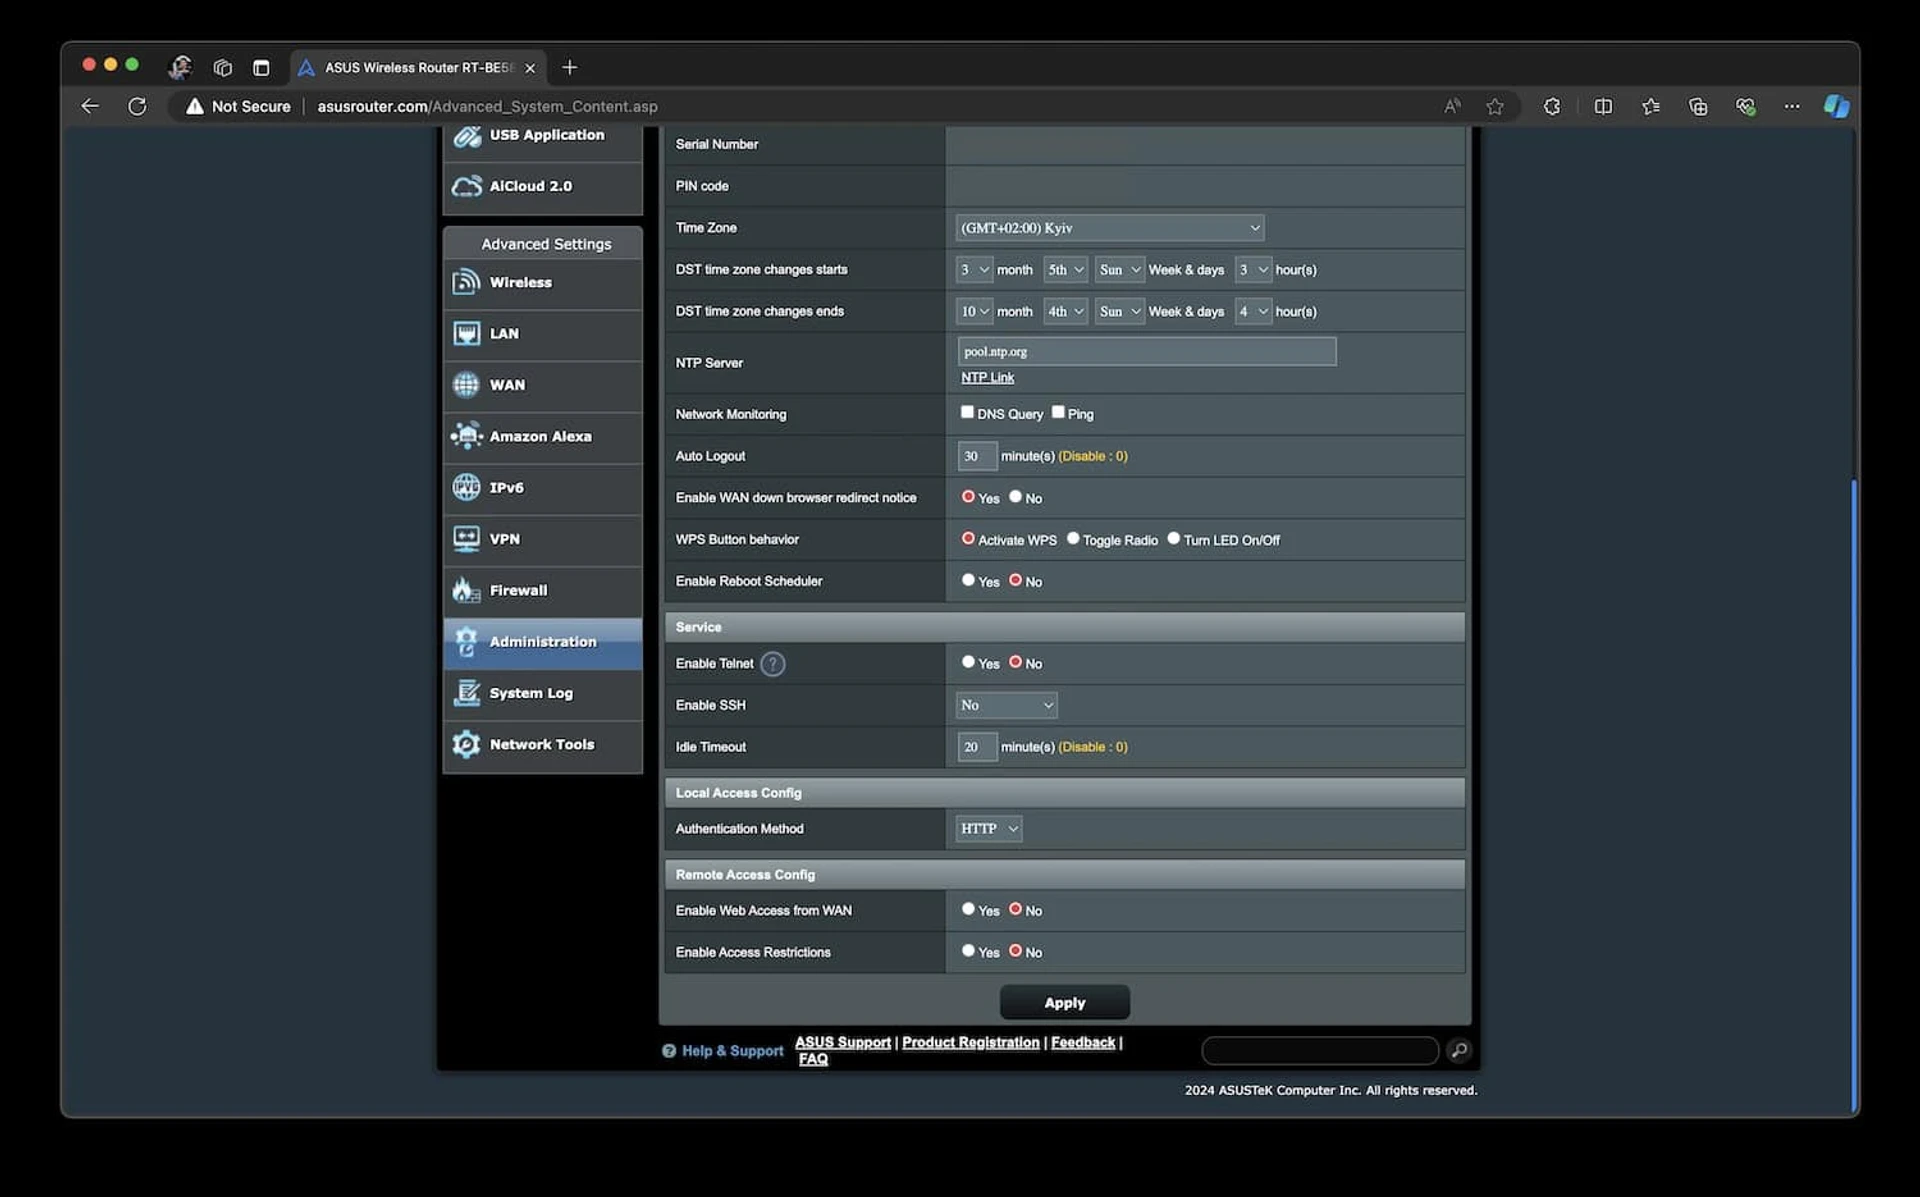The width and height of the screenshot is (1920, 1197).
Task: Open Product Registration link
Action: coord(971,1042)
